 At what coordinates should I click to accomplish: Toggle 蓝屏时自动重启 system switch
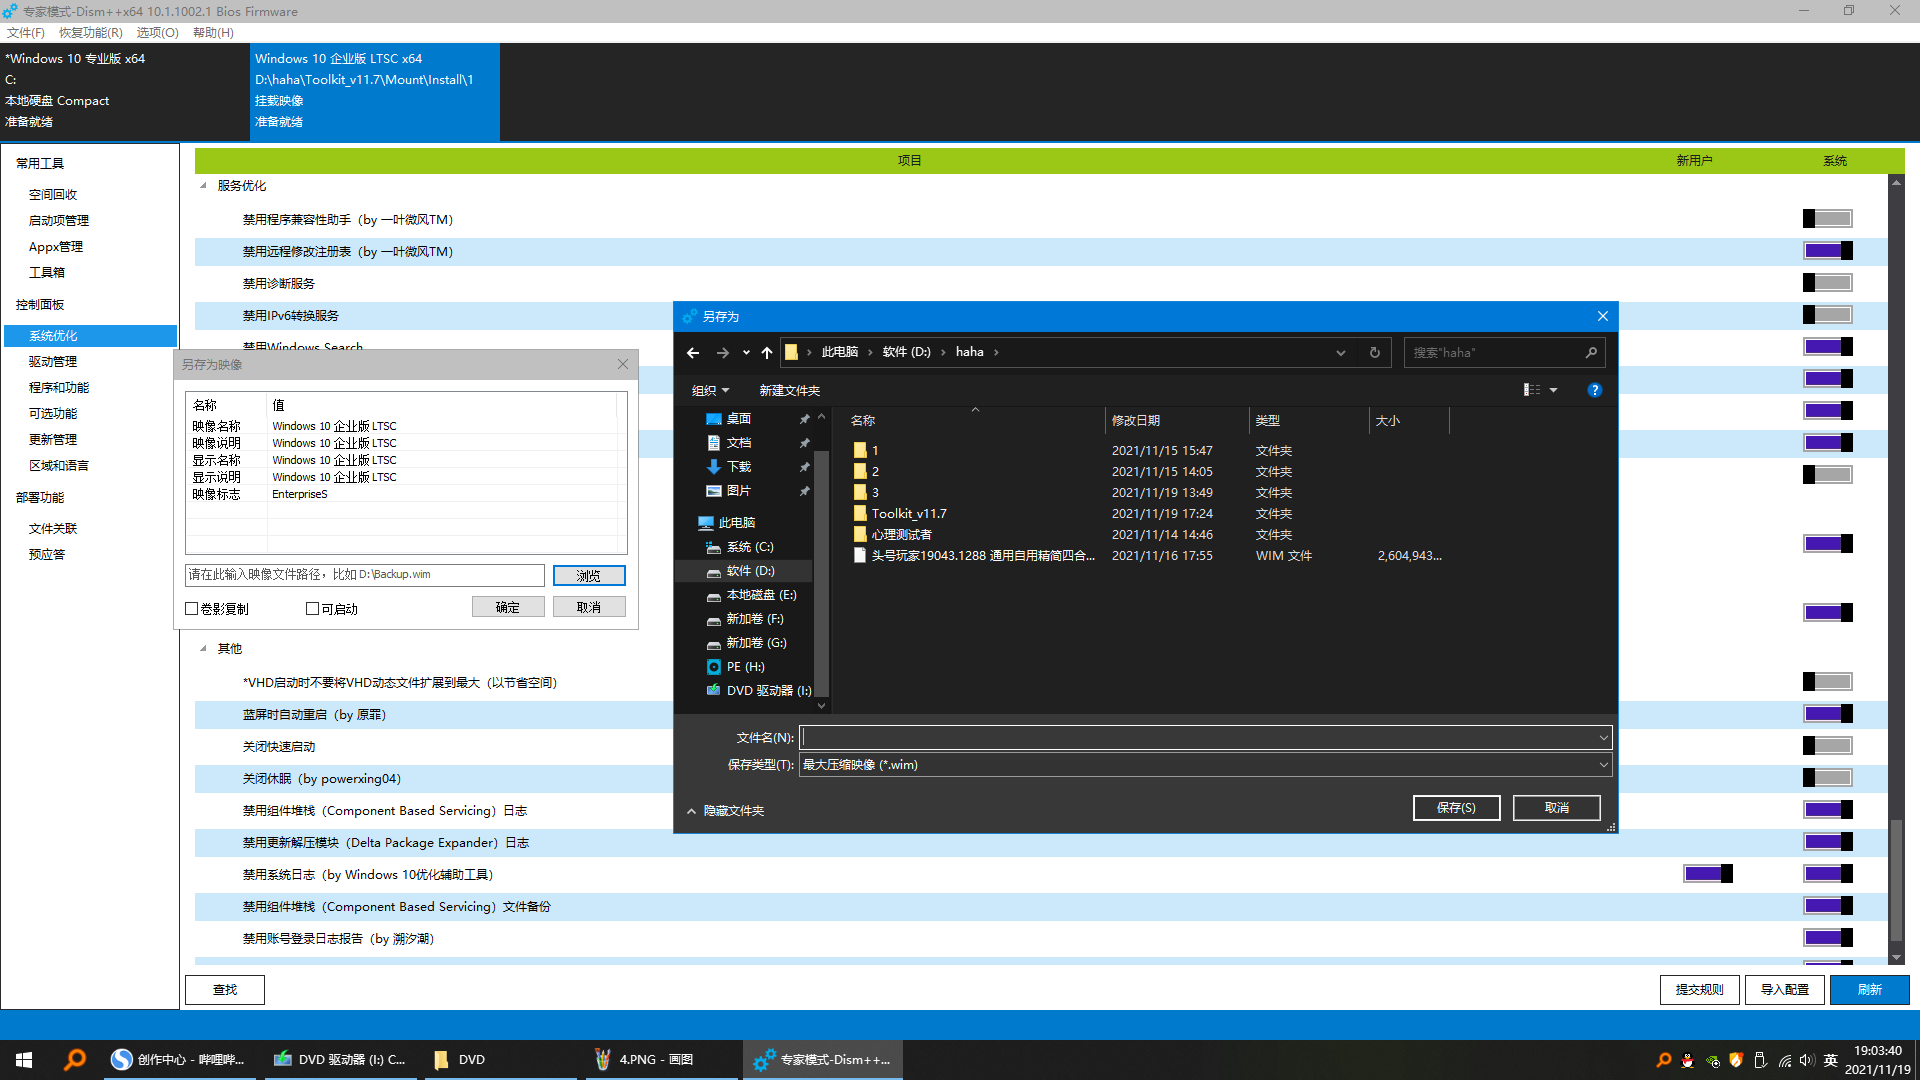(1828, 714)
